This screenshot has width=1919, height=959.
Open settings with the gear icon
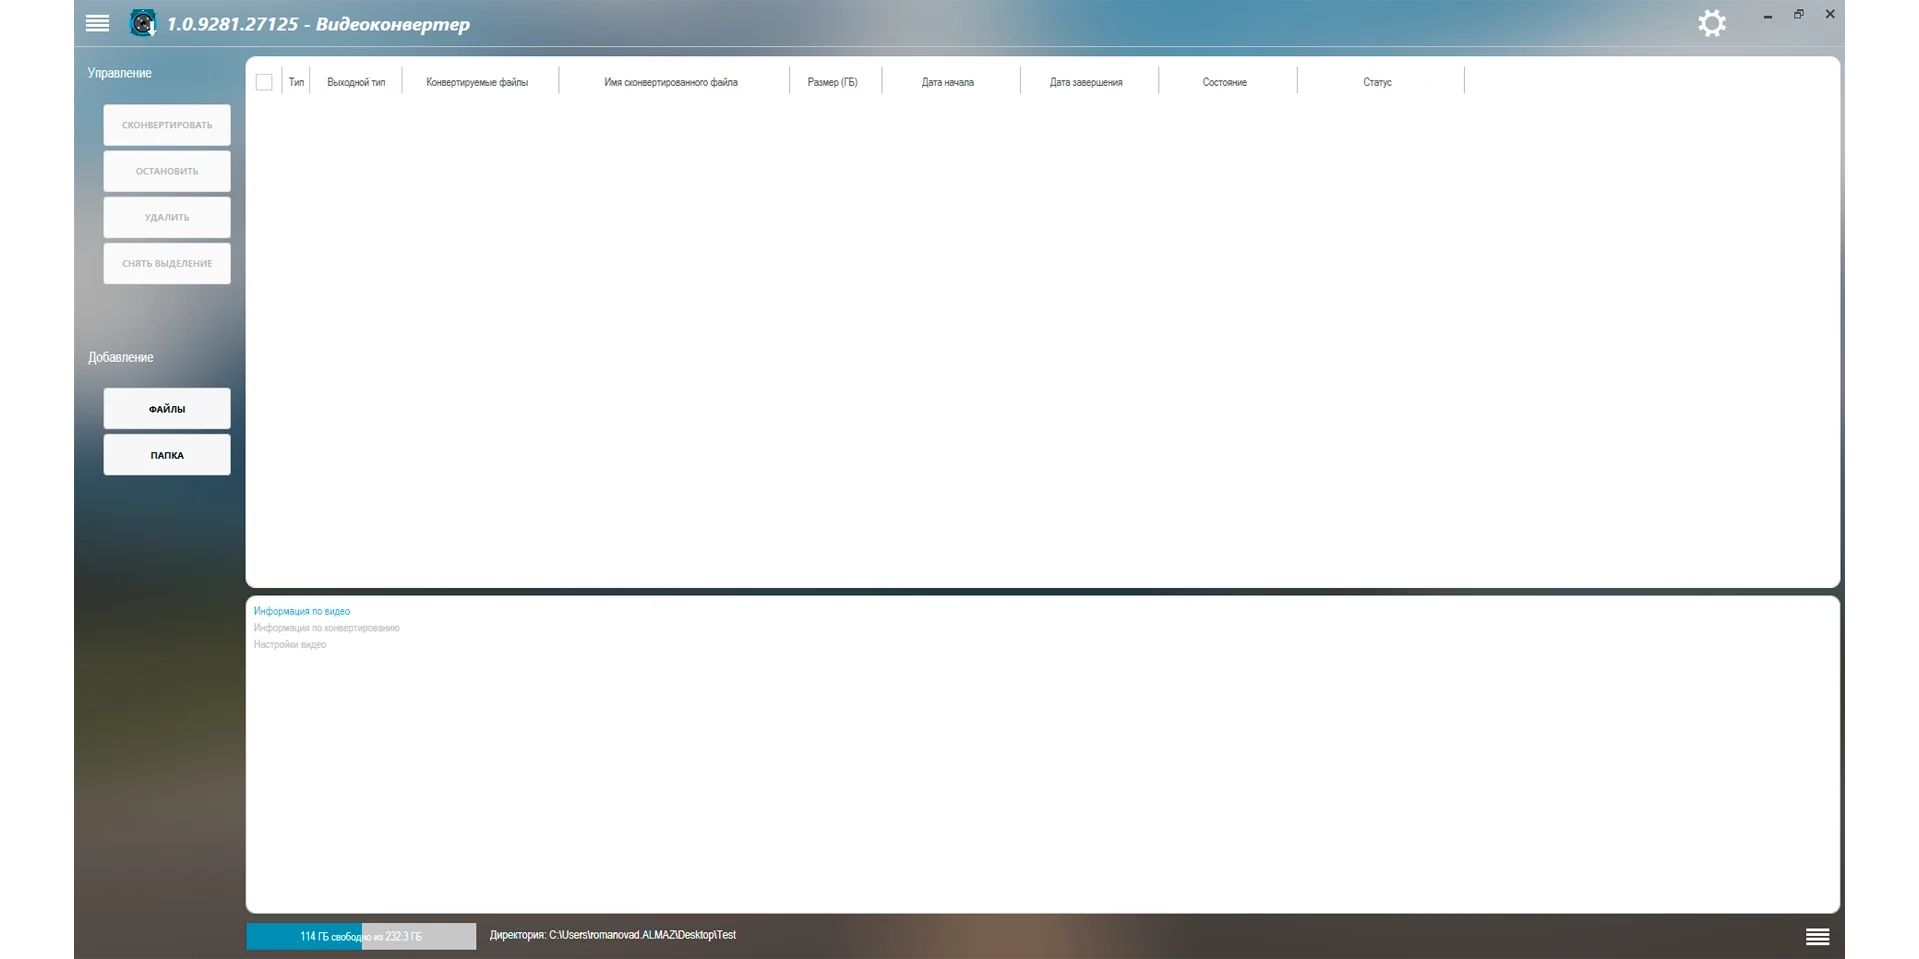(1711, 23)
